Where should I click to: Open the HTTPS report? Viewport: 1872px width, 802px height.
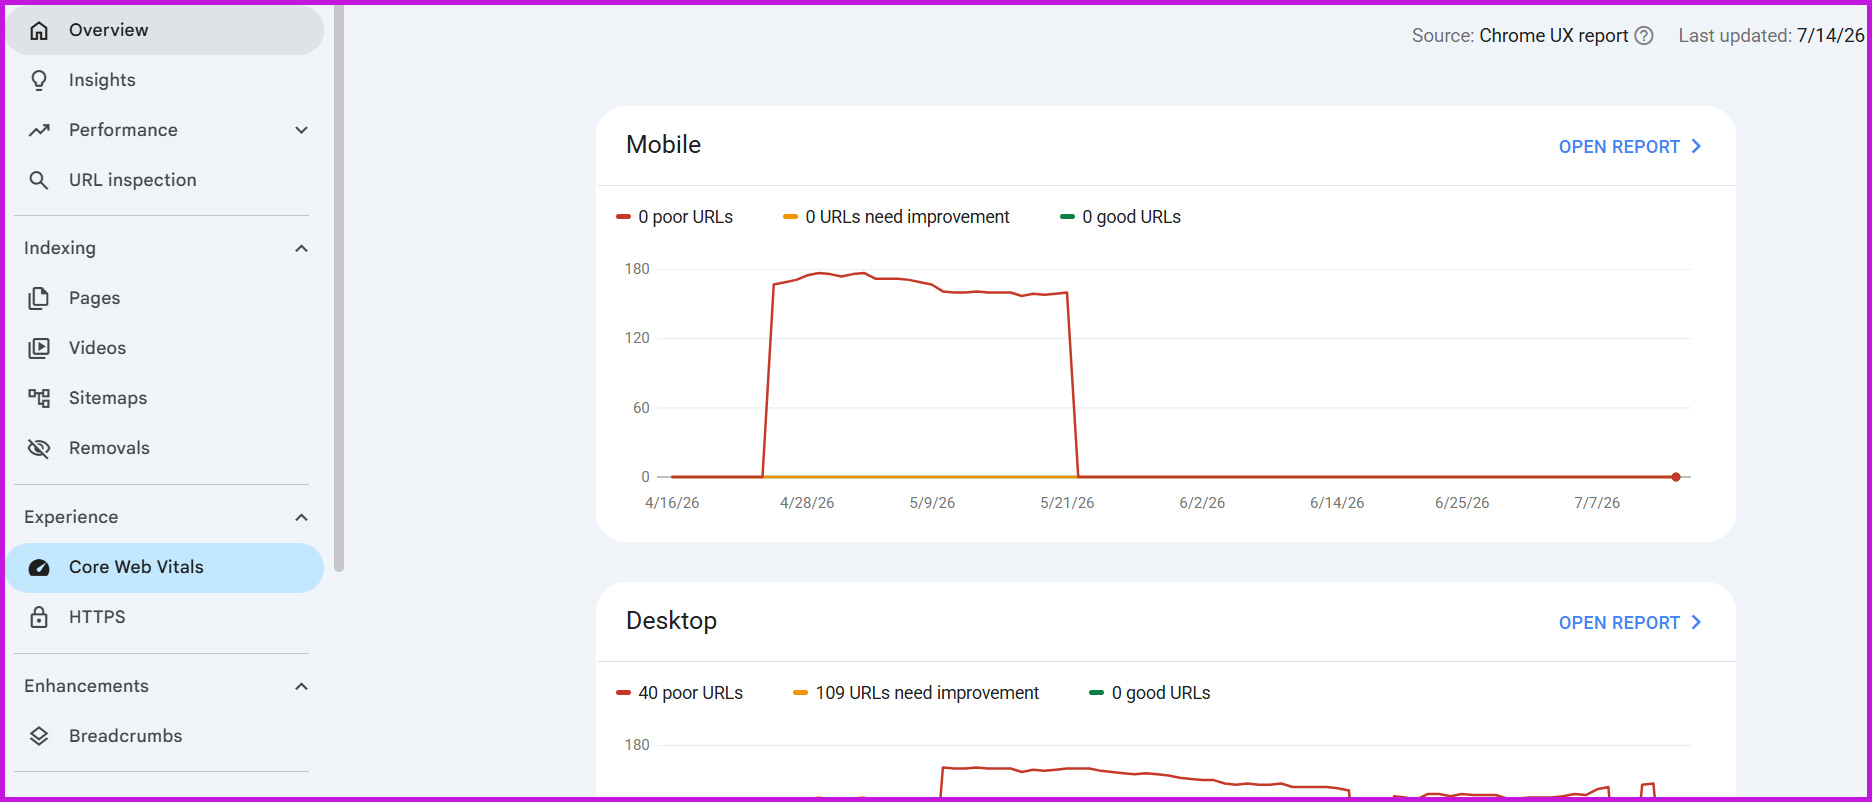click(165, 617)
